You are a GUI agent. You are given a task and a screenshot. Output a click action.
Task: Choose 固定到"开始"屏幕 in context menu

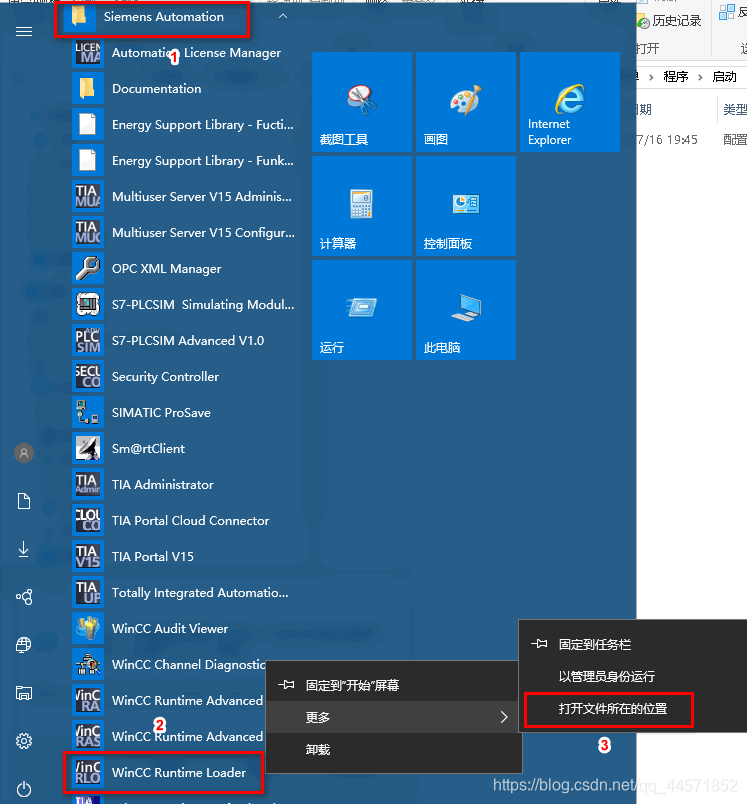393,685
